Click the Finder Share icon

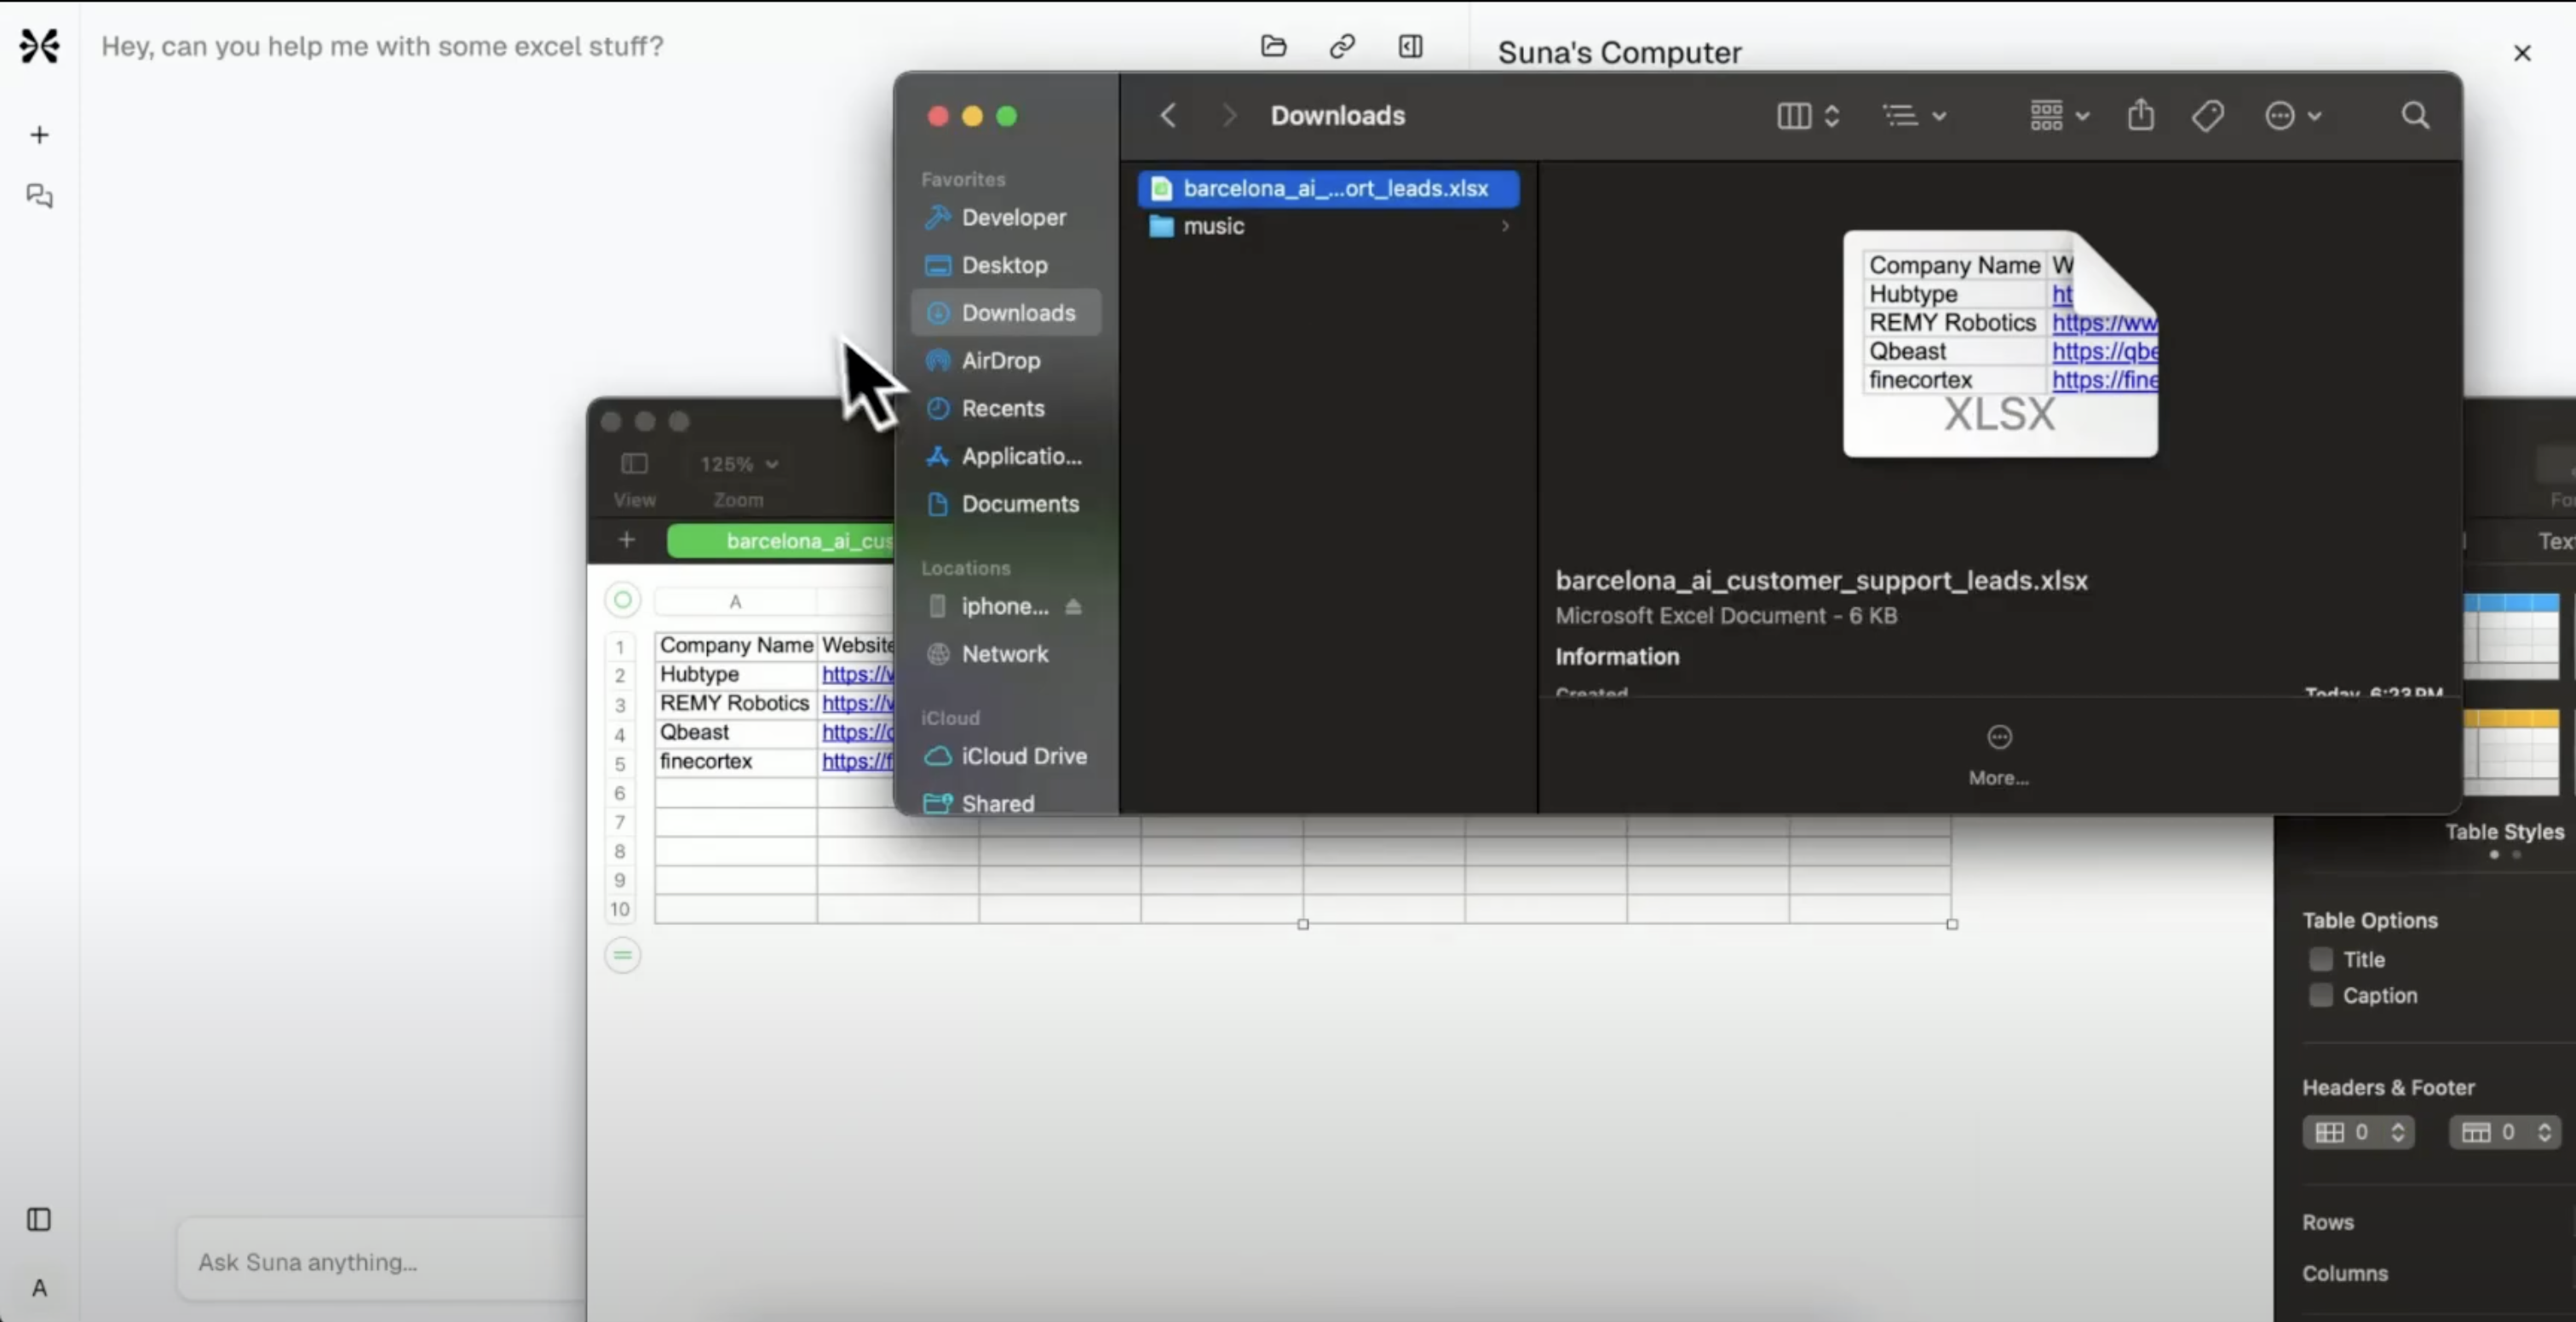pos(2140,115)
